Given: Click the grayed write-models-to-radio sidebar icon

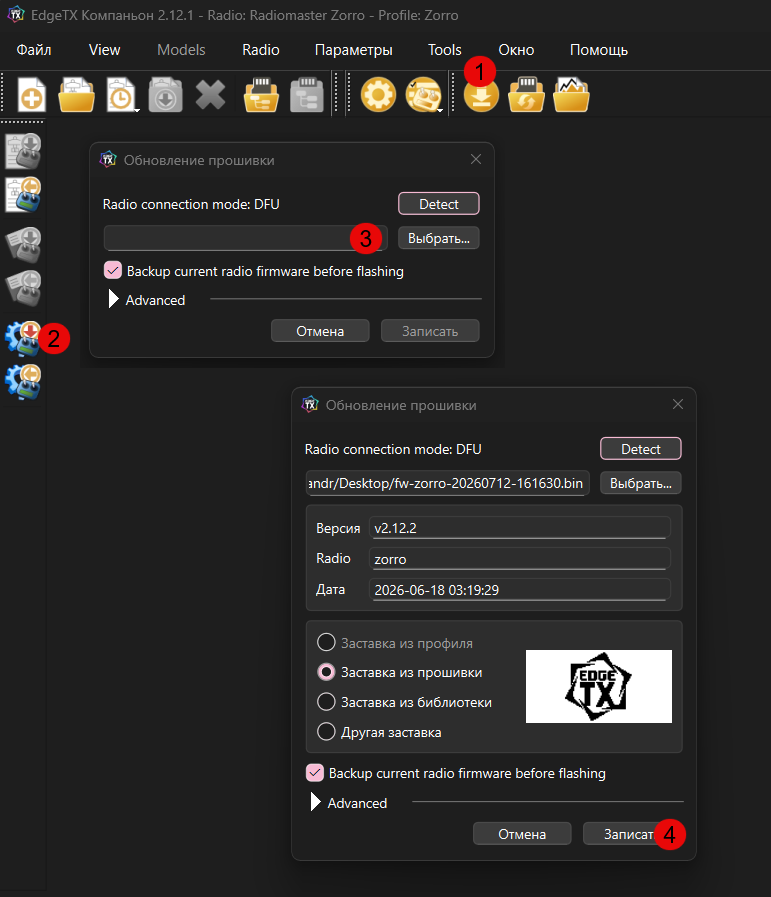Looking at the screenshot, I should [23, 151].
